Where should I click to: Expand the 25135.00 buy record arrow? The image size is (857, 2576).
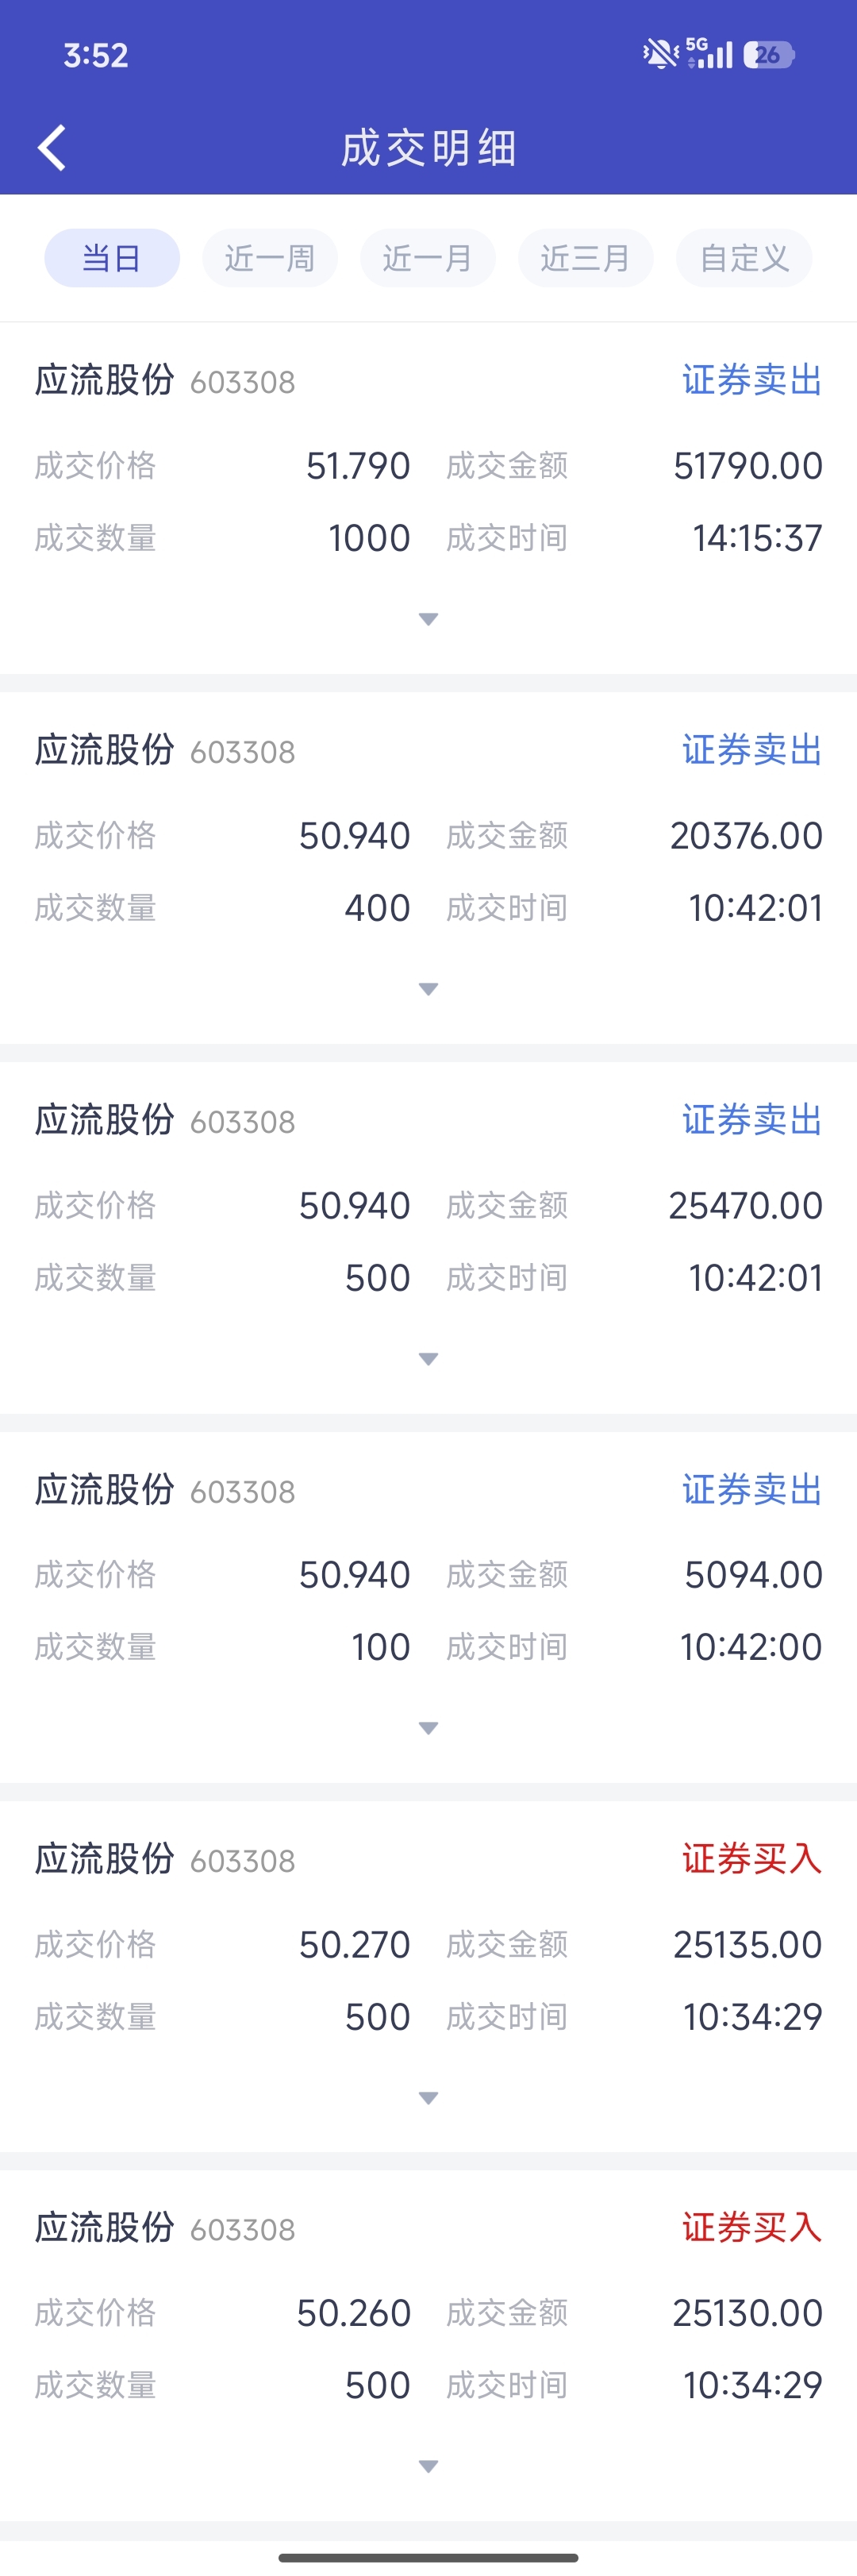point(428,2098)
